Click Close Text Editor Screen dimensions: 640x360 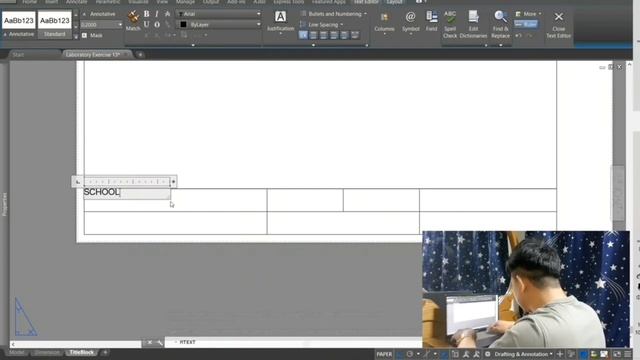tap(559, 24)
